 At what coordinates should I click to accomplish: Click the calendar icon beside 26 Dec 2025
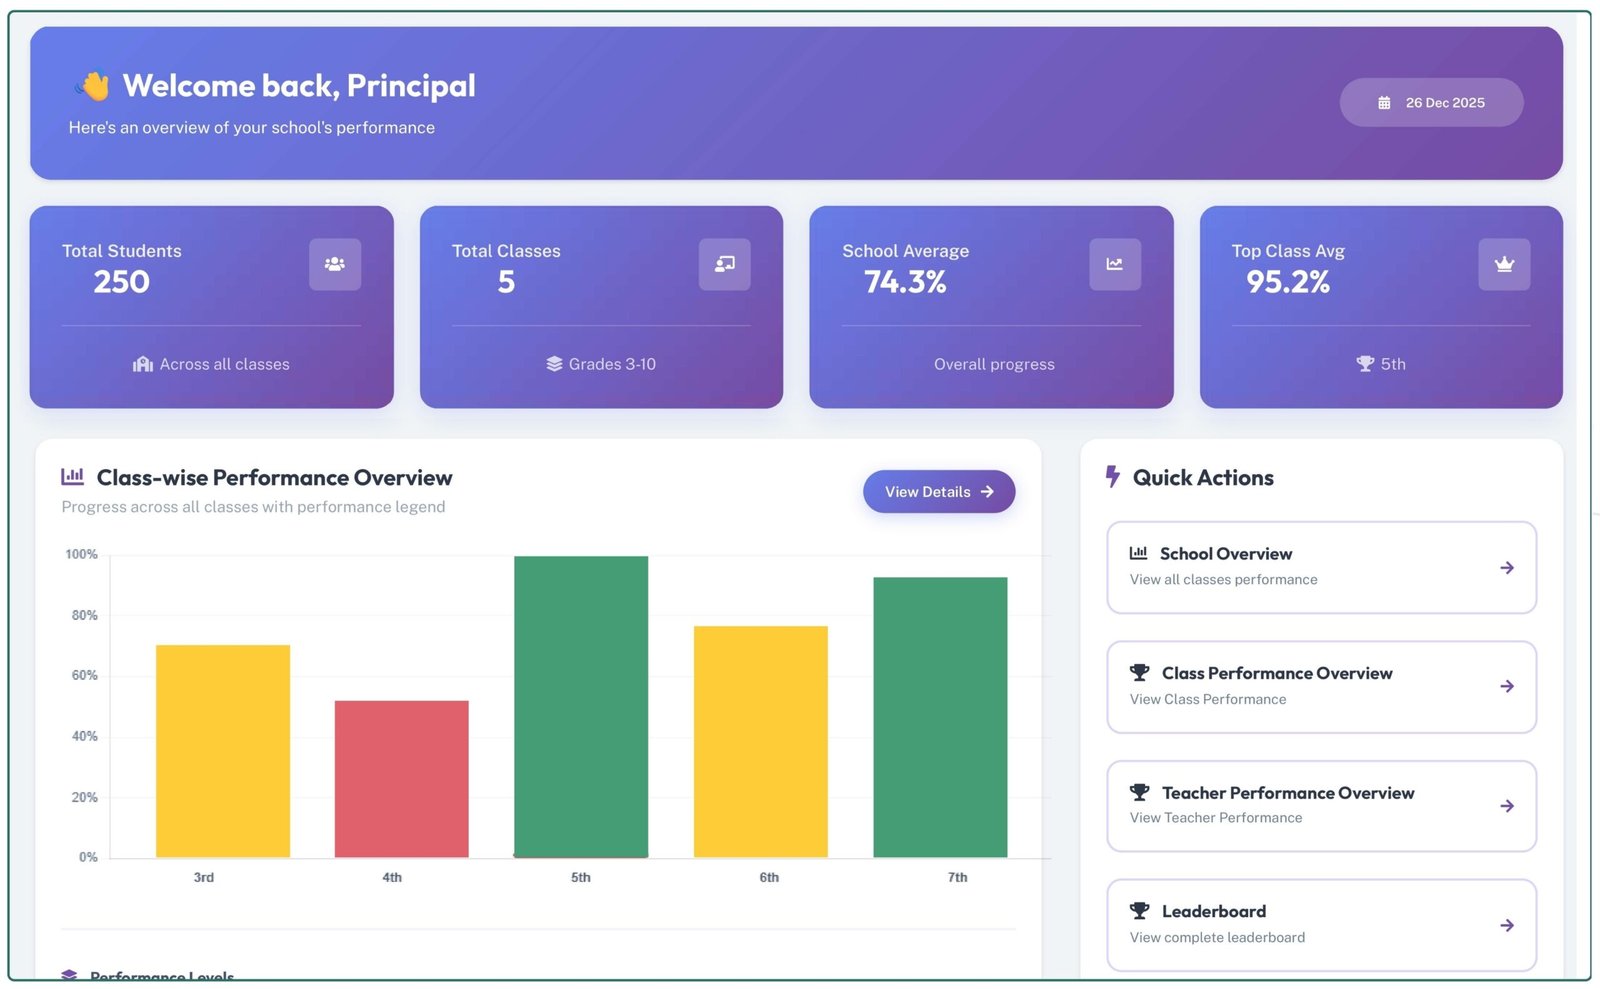1384,103
